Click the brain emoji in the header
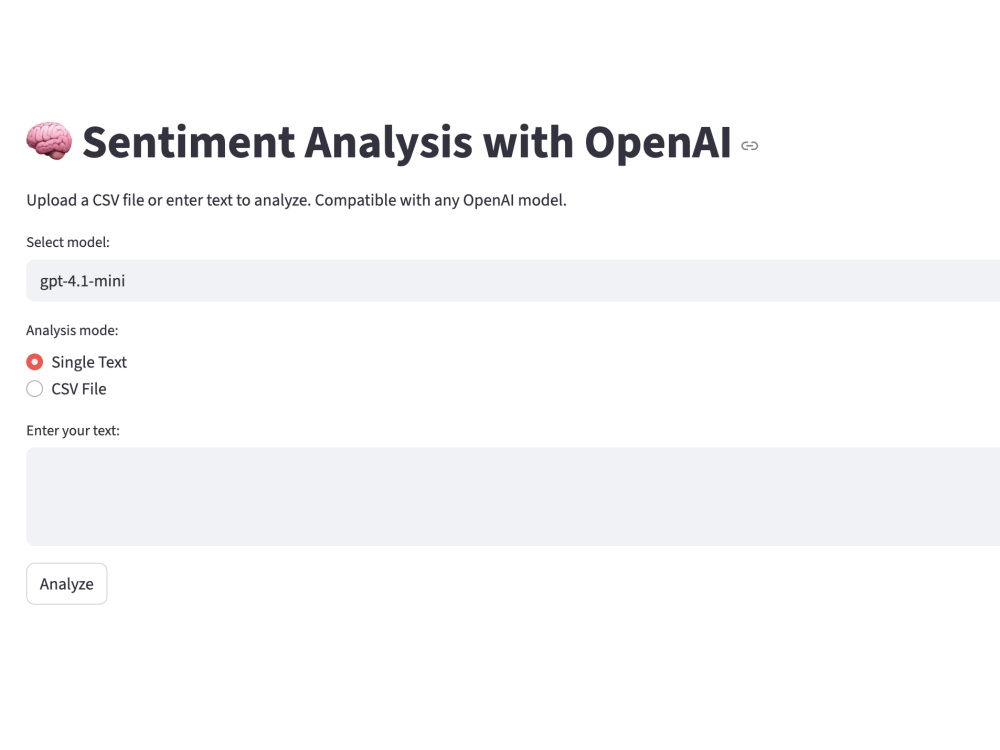 click(49, 141)
